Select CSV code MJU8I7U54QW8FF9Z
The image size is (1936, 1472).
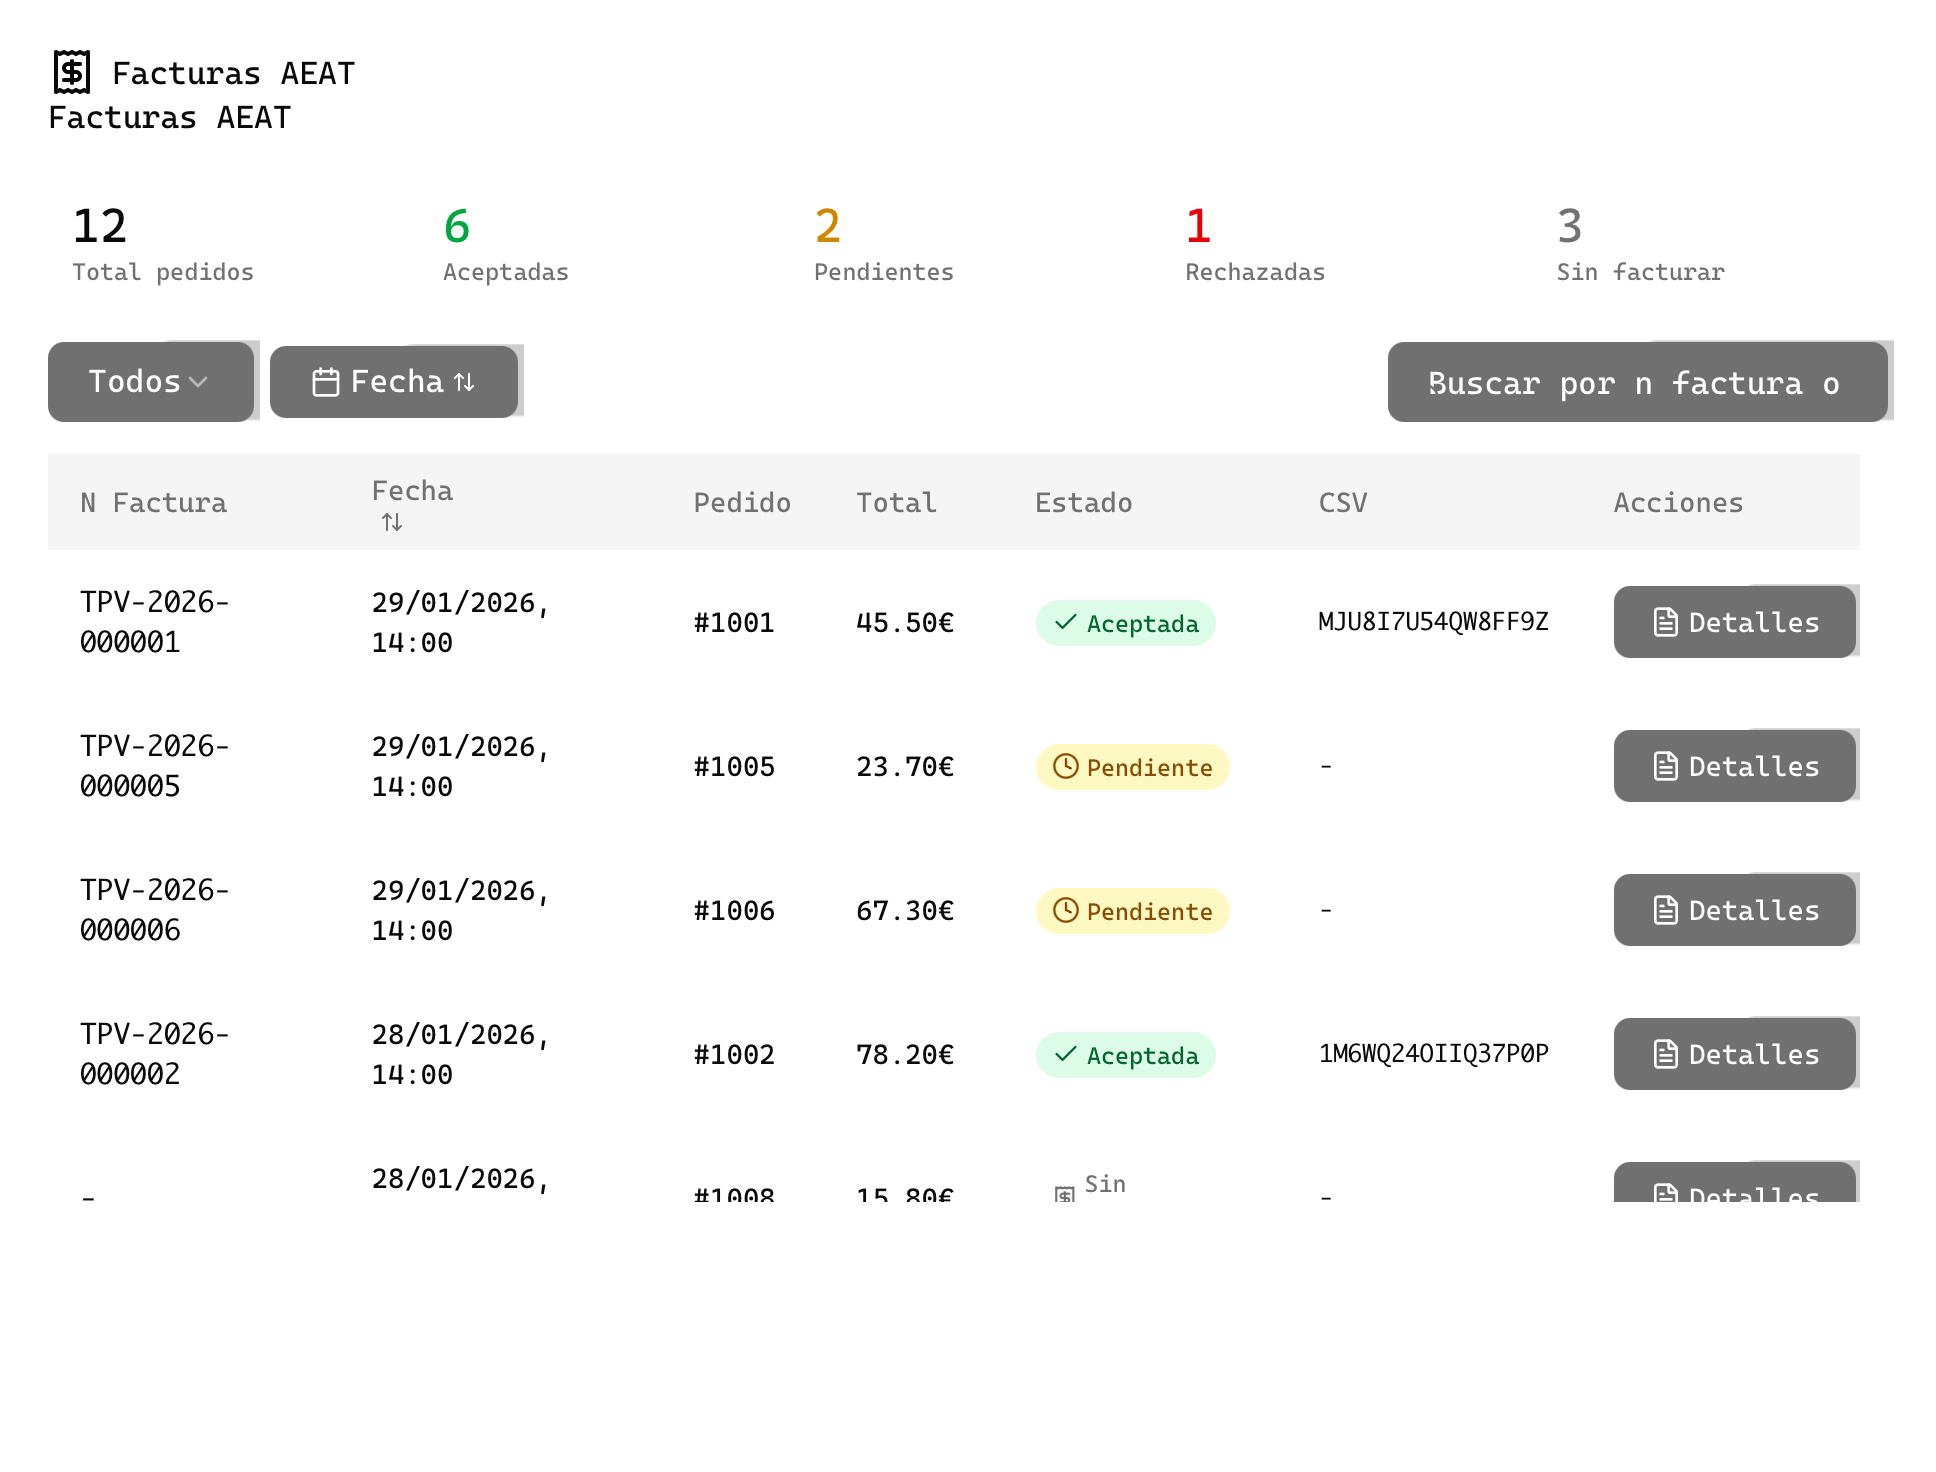1433,622
